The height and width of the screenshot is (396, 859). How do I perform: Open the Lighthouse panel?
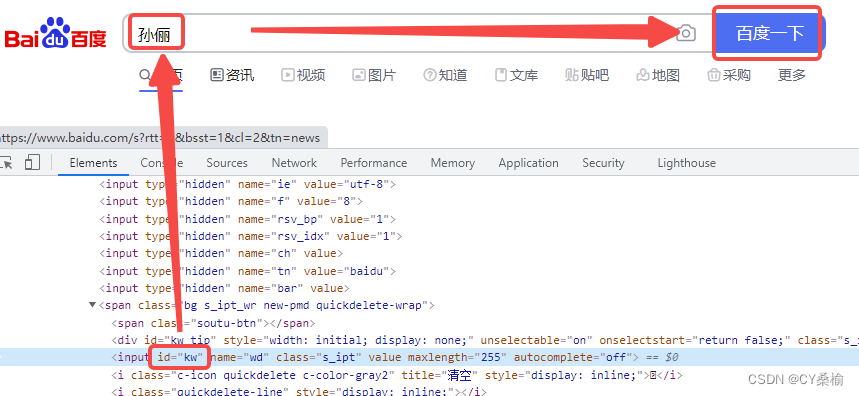tap(686, 163)
